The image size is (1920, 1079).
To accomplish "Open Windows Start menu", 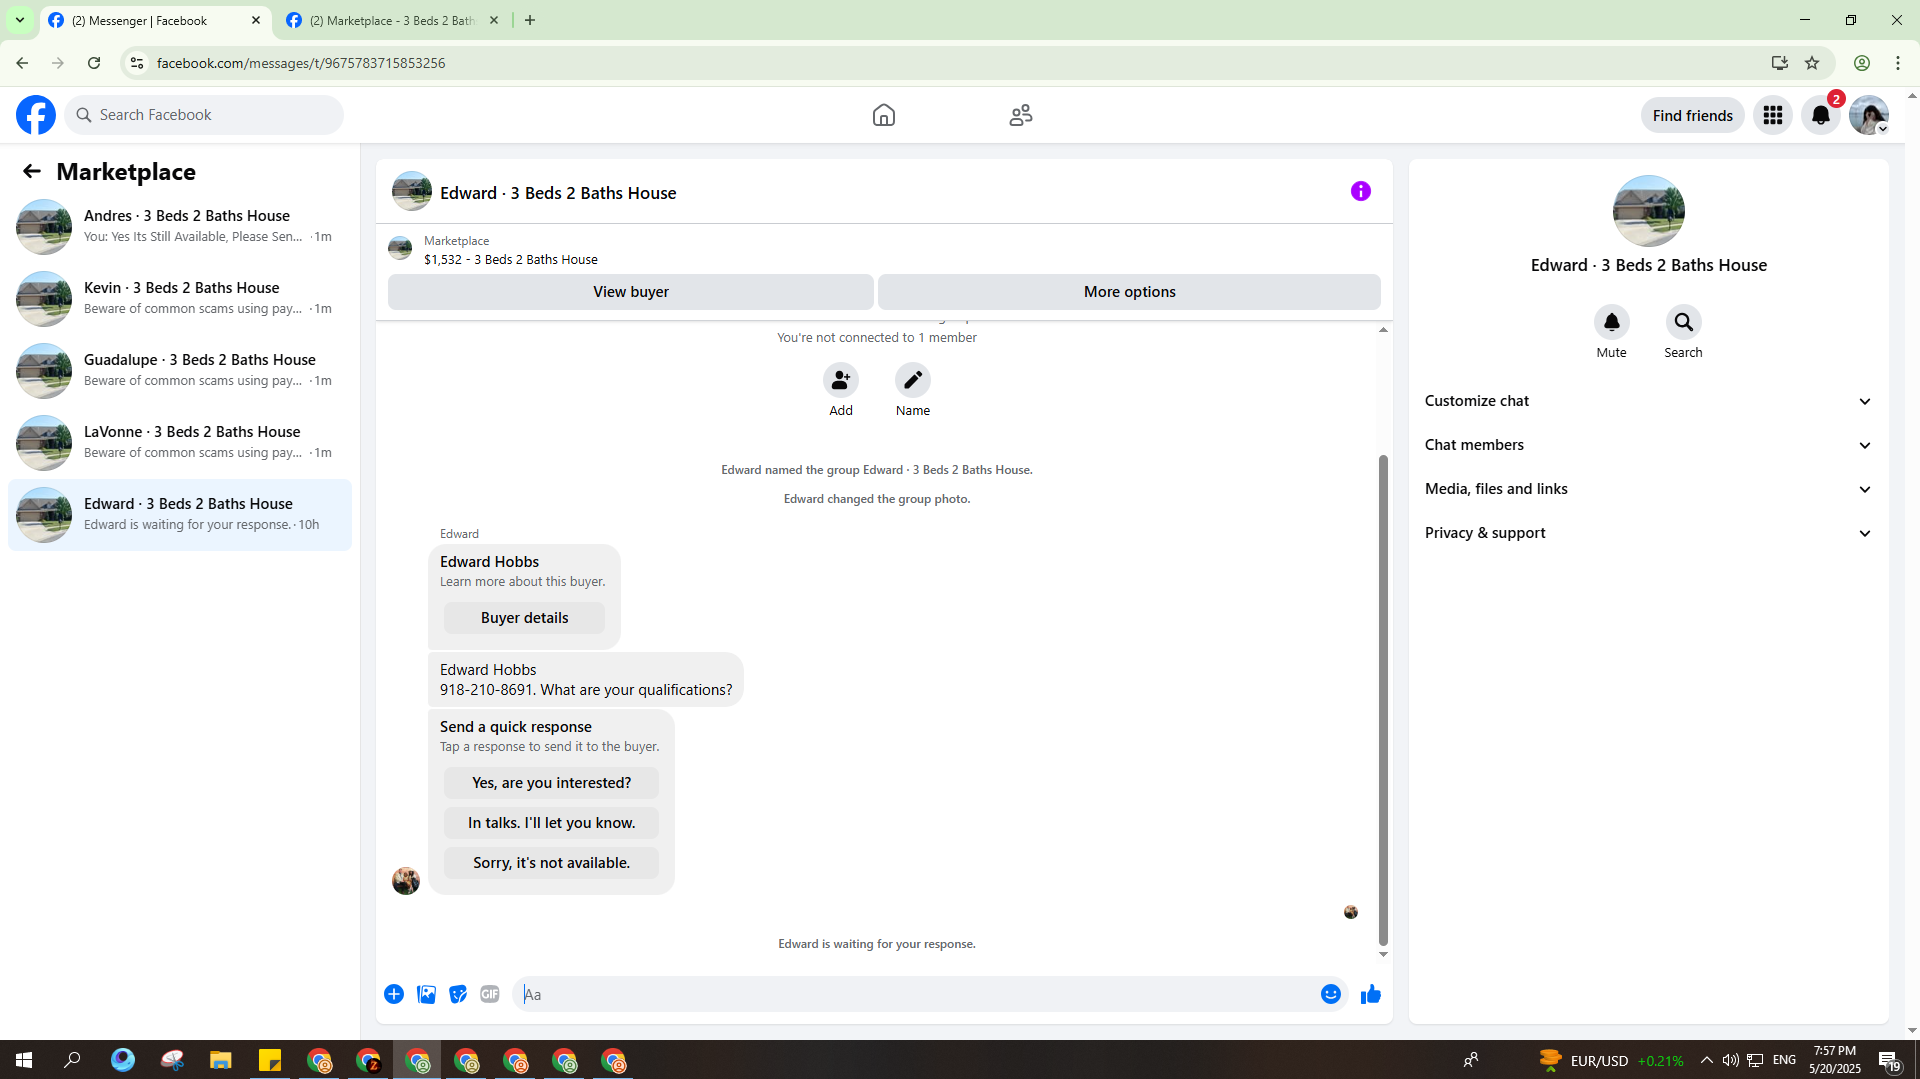I will [24, 1060].
